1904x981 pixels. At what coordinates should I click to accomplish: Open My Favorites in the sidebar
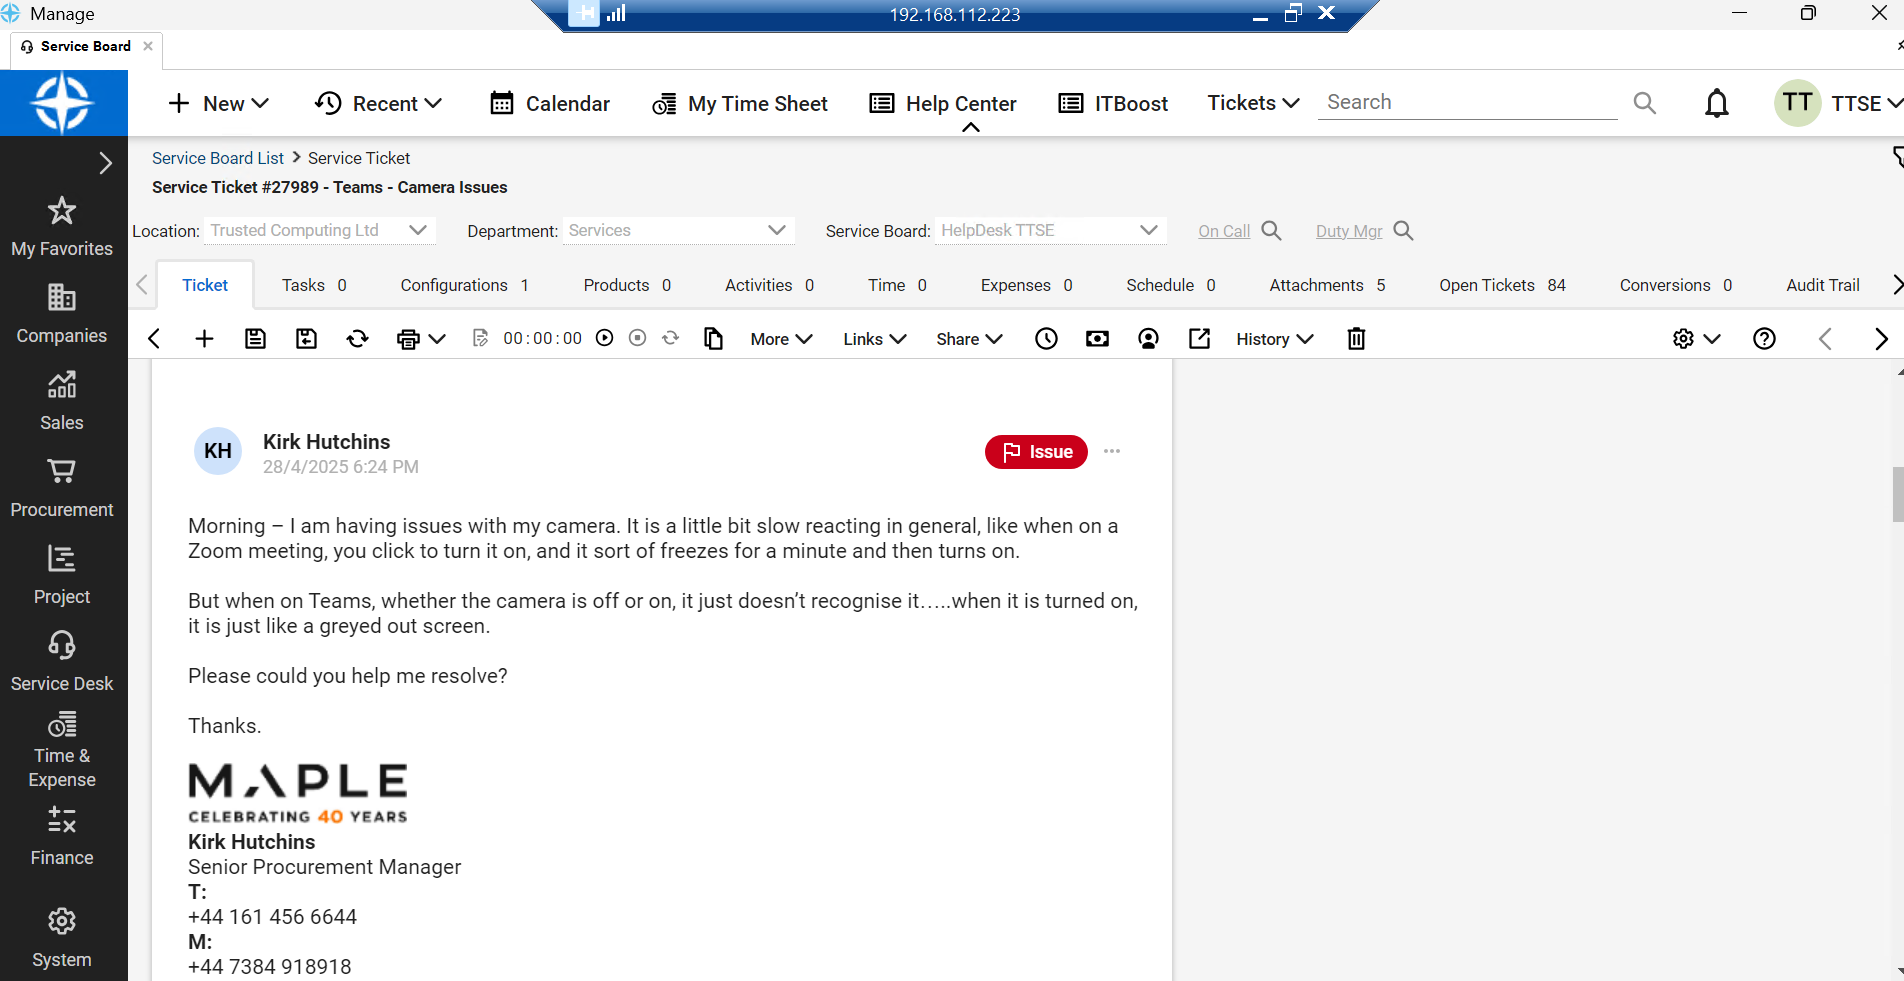pos(62,227)
